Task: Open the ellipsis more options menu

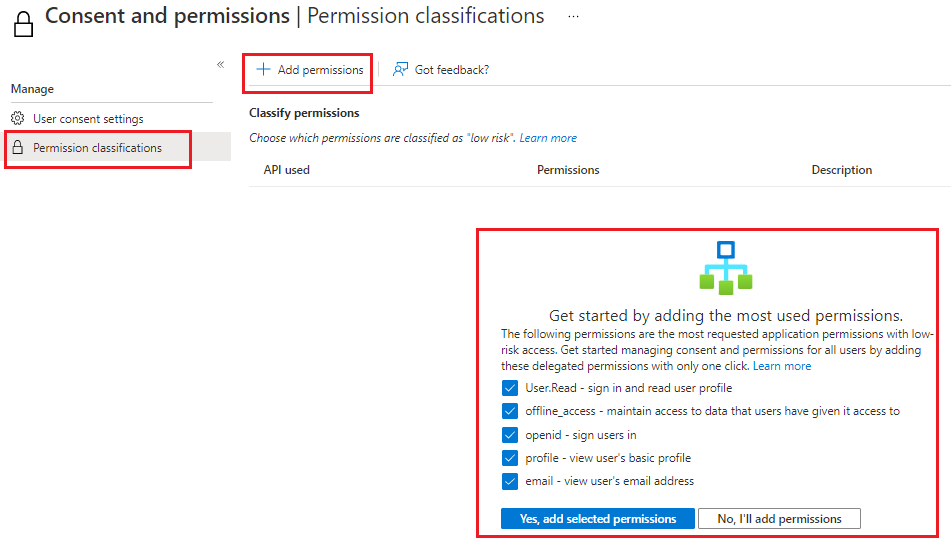Action: pos(573,16)
